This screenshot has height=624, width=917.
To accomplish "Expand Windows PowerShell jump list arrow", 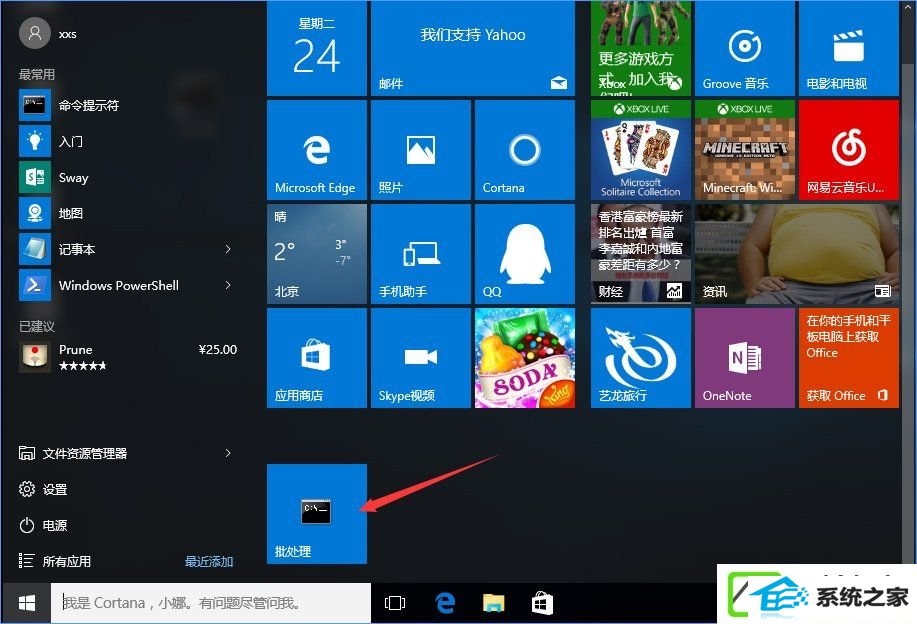I will pyautogui.click(x=228, y=285).
